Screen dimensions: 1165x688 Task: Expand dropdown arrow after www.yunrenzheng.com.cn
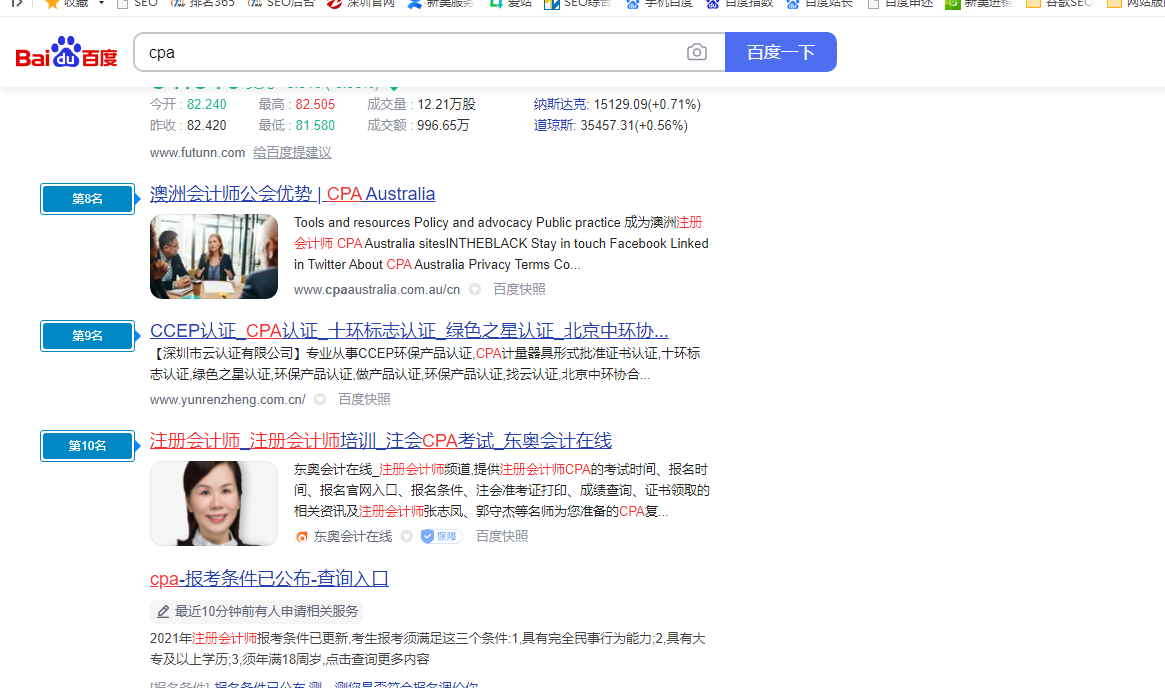pos(320,399)
